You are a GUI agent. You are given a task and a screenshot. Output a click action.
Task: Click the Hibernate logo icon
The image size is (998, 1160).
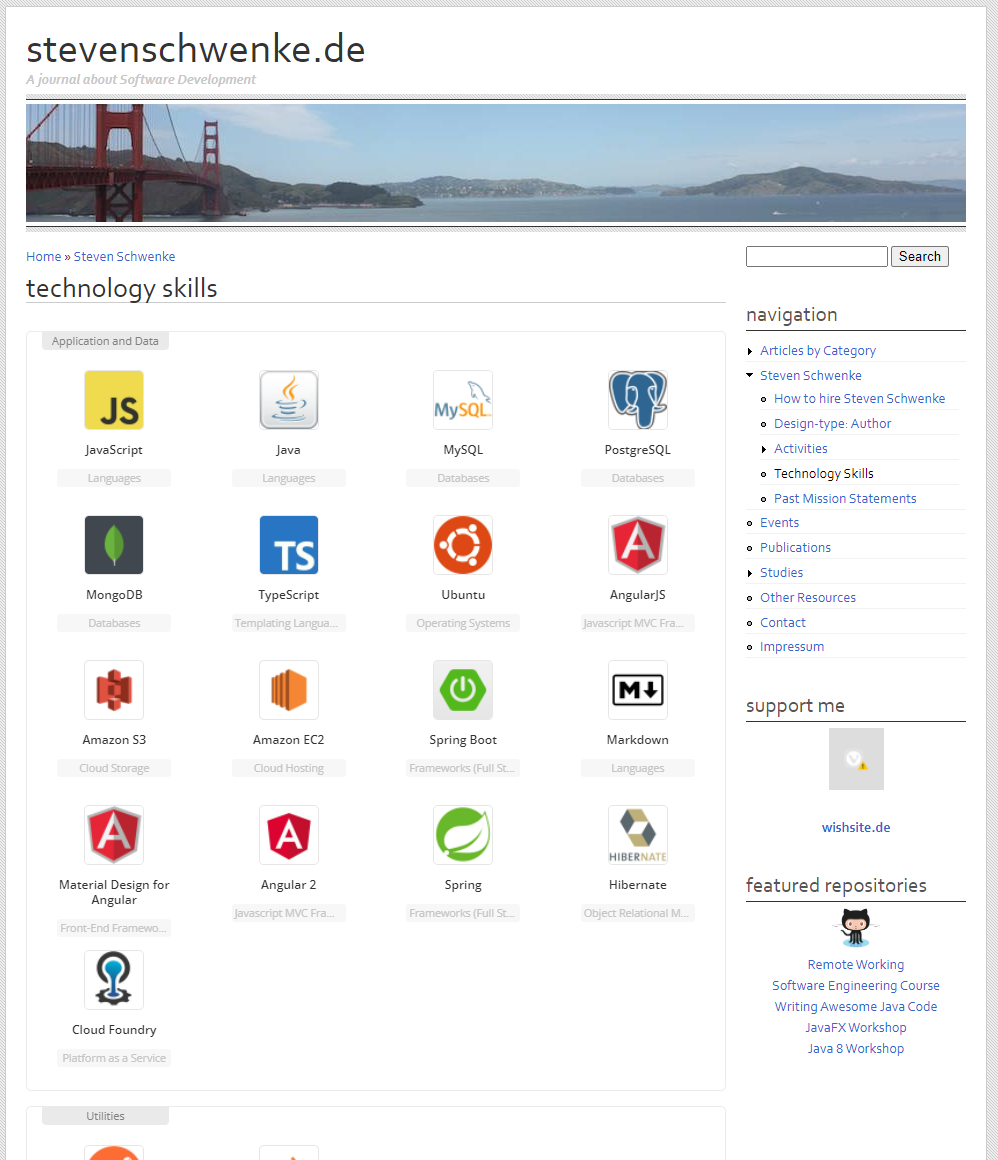(638, 835)
